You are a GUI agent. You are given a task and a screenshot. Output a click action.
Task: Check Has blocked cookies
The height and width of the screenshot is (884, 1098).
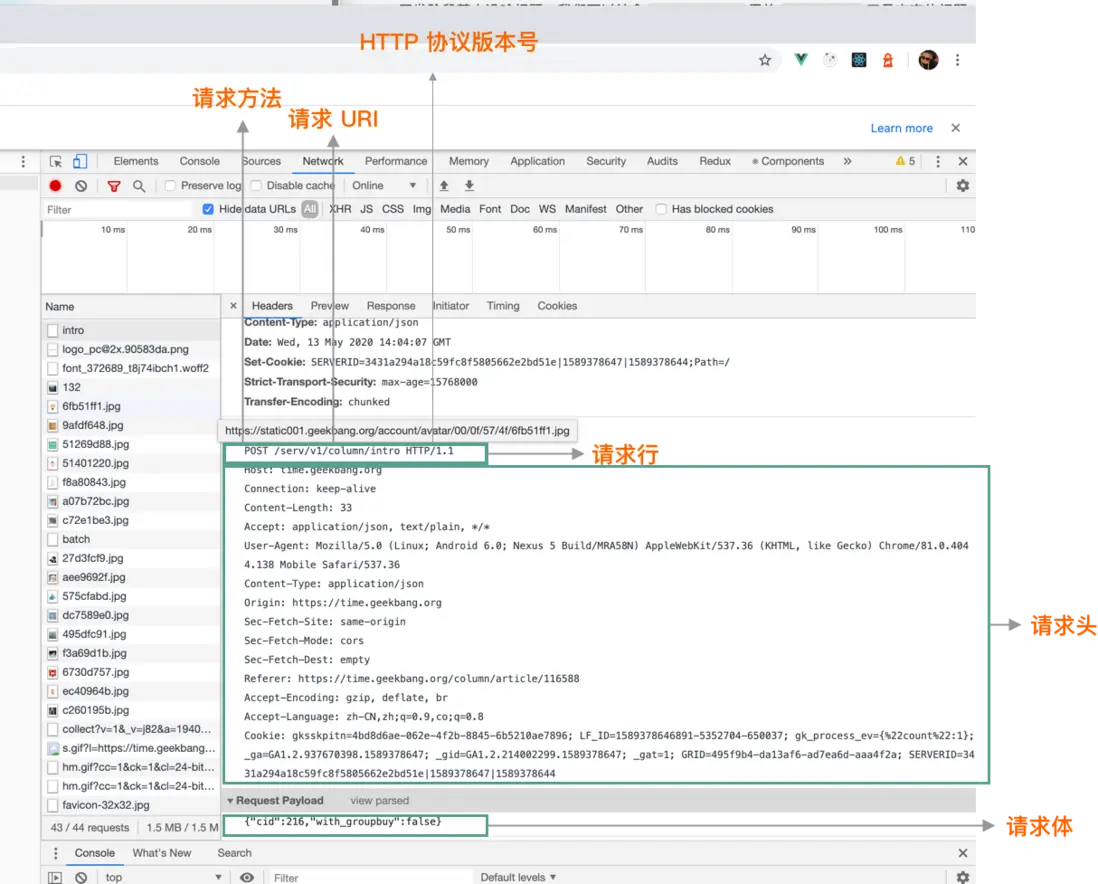pyautogui.click(x=660, y=209)
